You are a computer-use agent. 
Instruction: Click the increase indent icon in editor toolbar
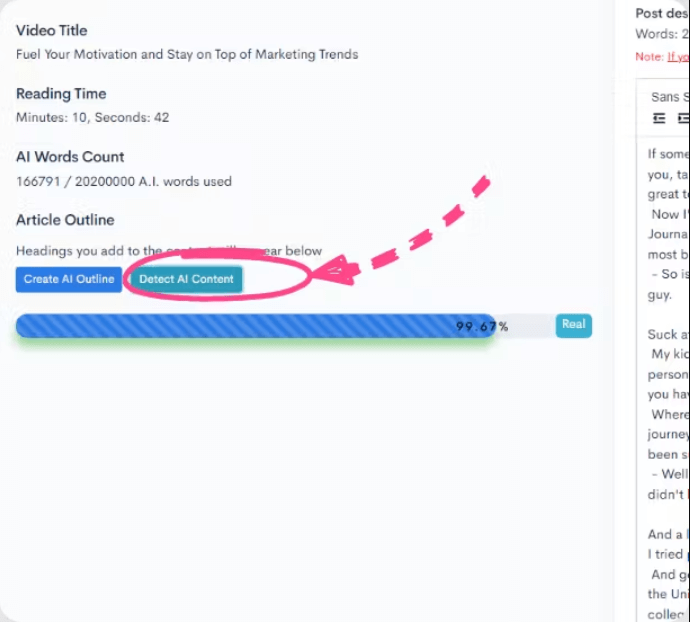(x=683, y=118)
